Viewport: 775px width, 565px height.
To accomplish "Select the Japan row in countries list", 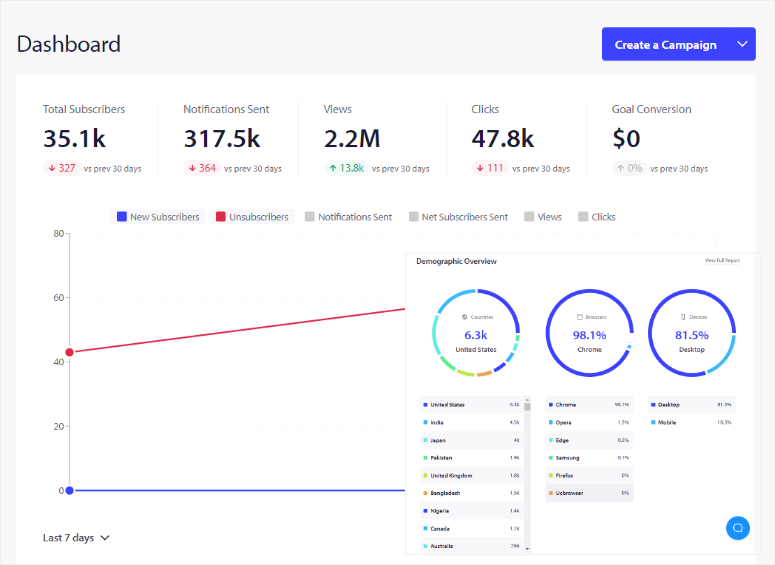I will 472,440.
